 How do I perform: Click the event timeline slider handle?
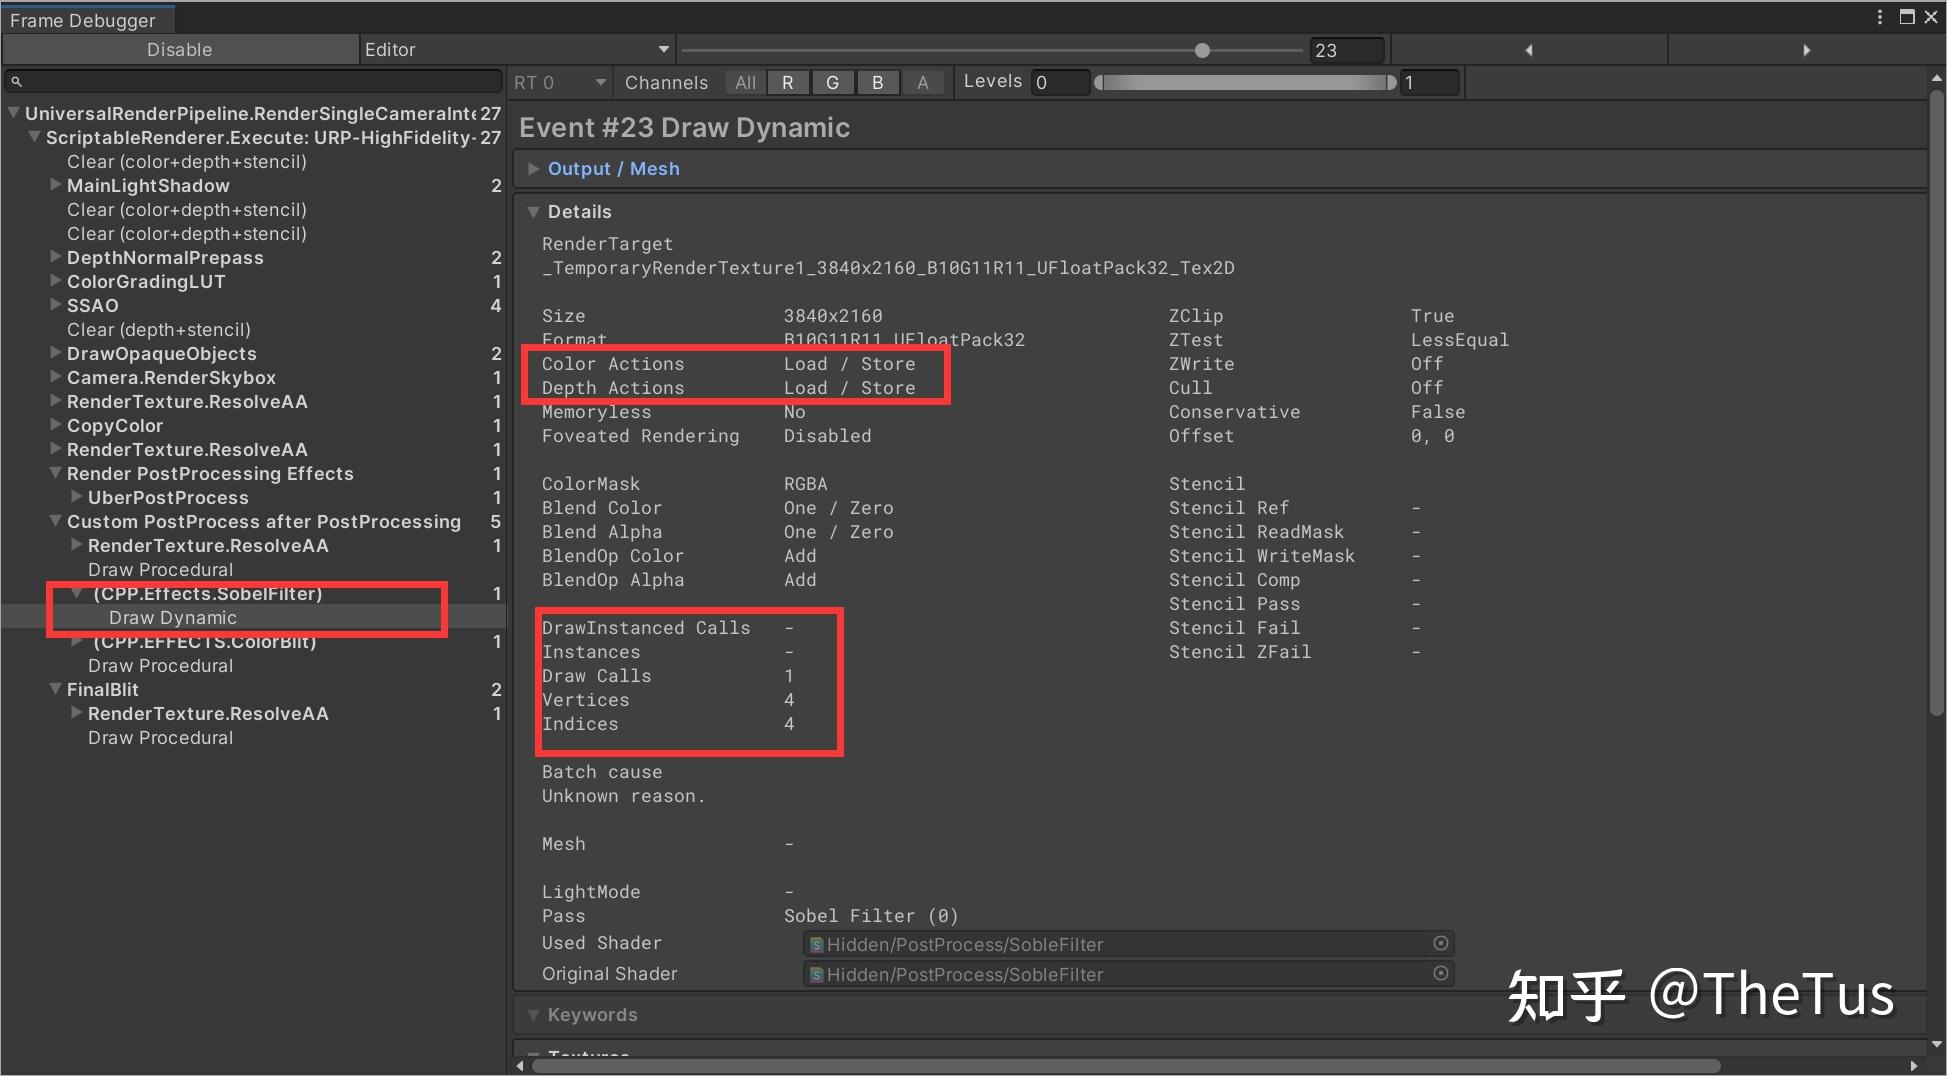1202,49
